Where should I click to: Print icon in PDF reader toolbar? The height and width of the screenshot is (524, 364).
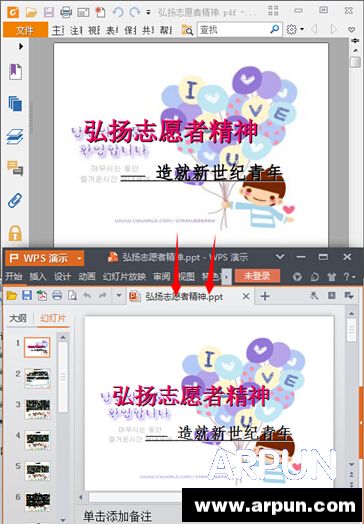(x=66, y=12)
